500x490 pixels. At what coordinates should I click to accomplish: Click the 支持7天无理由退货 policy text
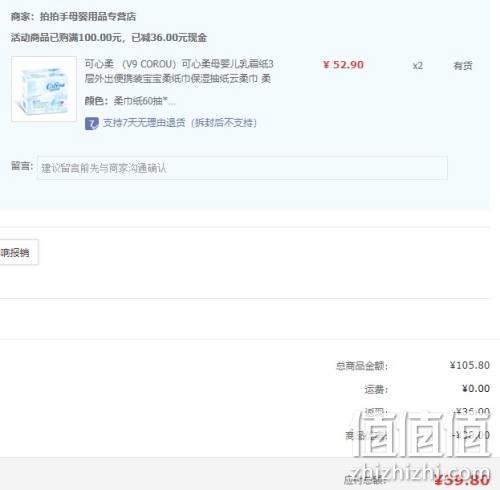pyautogui.click(x=180, y=123)
